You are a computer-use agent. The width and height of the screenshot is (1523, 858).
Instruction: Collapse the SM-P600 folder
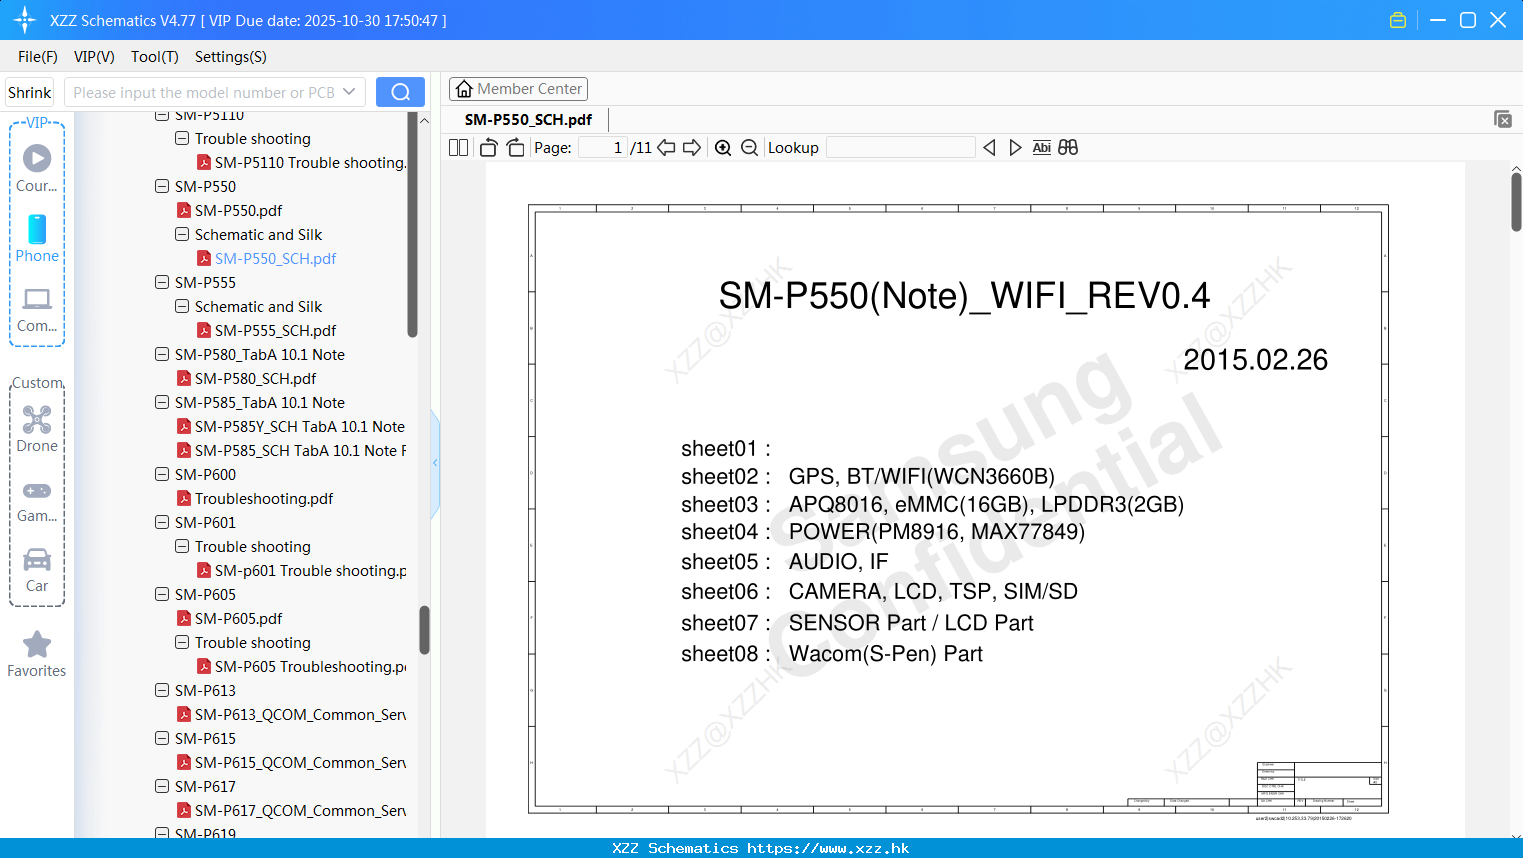pyautogui.click(x=162, y=474)
